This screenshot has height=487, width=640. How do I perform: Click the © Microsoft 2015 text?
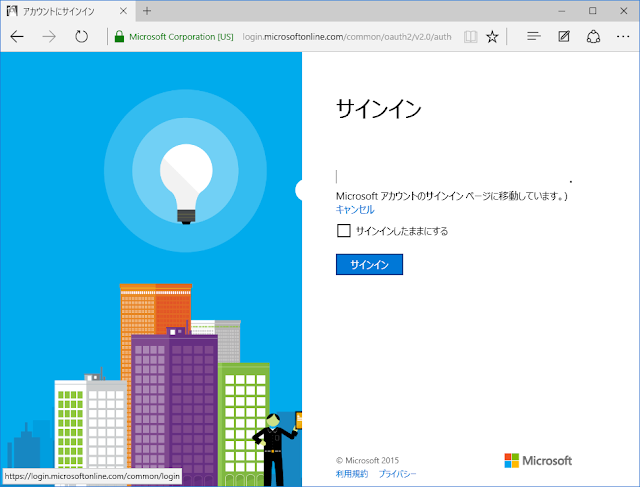pyautogui.click(x=367, y=460)
